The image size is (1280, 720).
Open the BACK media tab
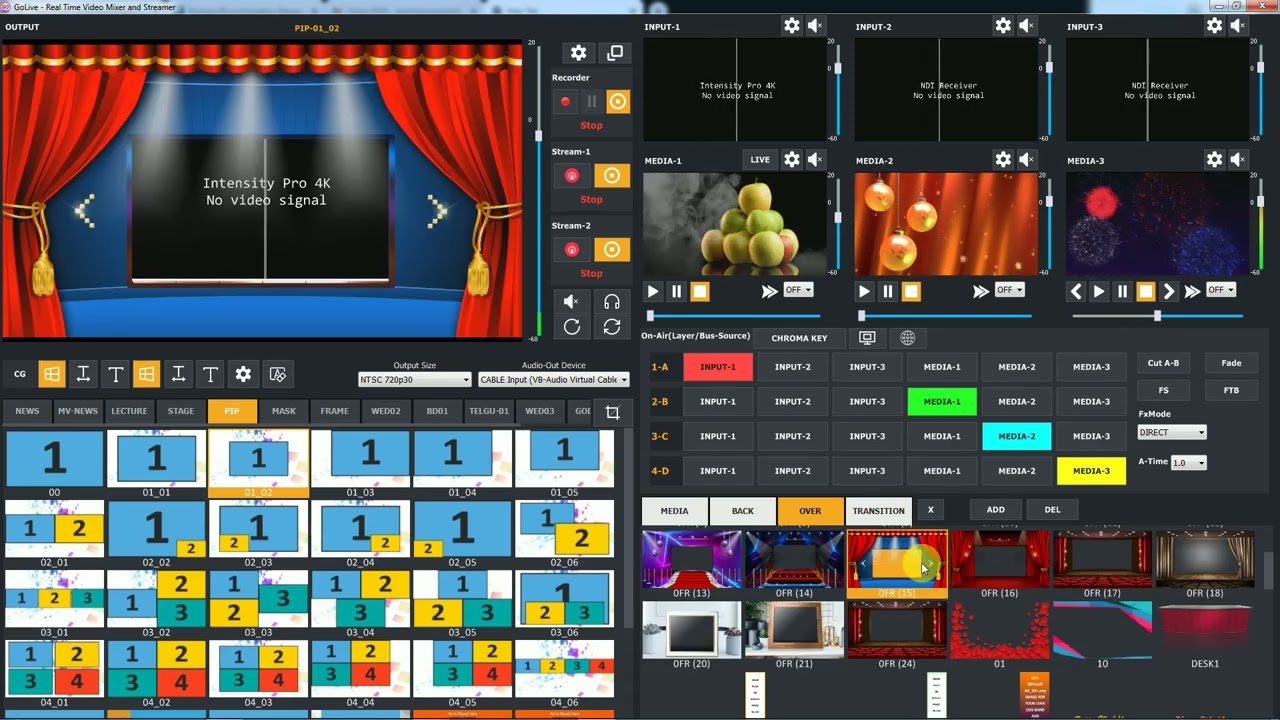[x=743, y=511]
